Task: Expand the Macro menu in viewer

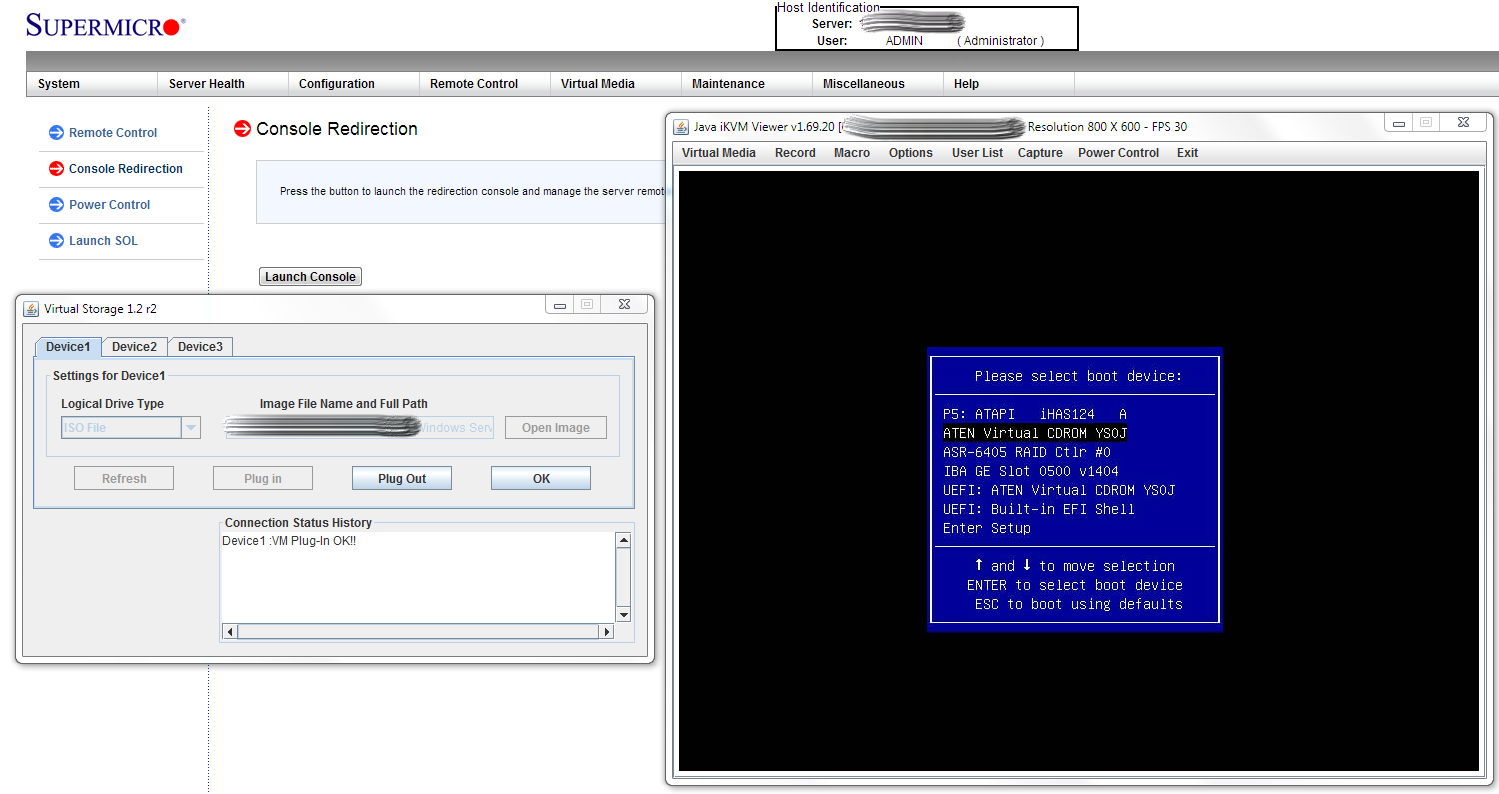Action: pyautogui.click(x=851, y=153)
